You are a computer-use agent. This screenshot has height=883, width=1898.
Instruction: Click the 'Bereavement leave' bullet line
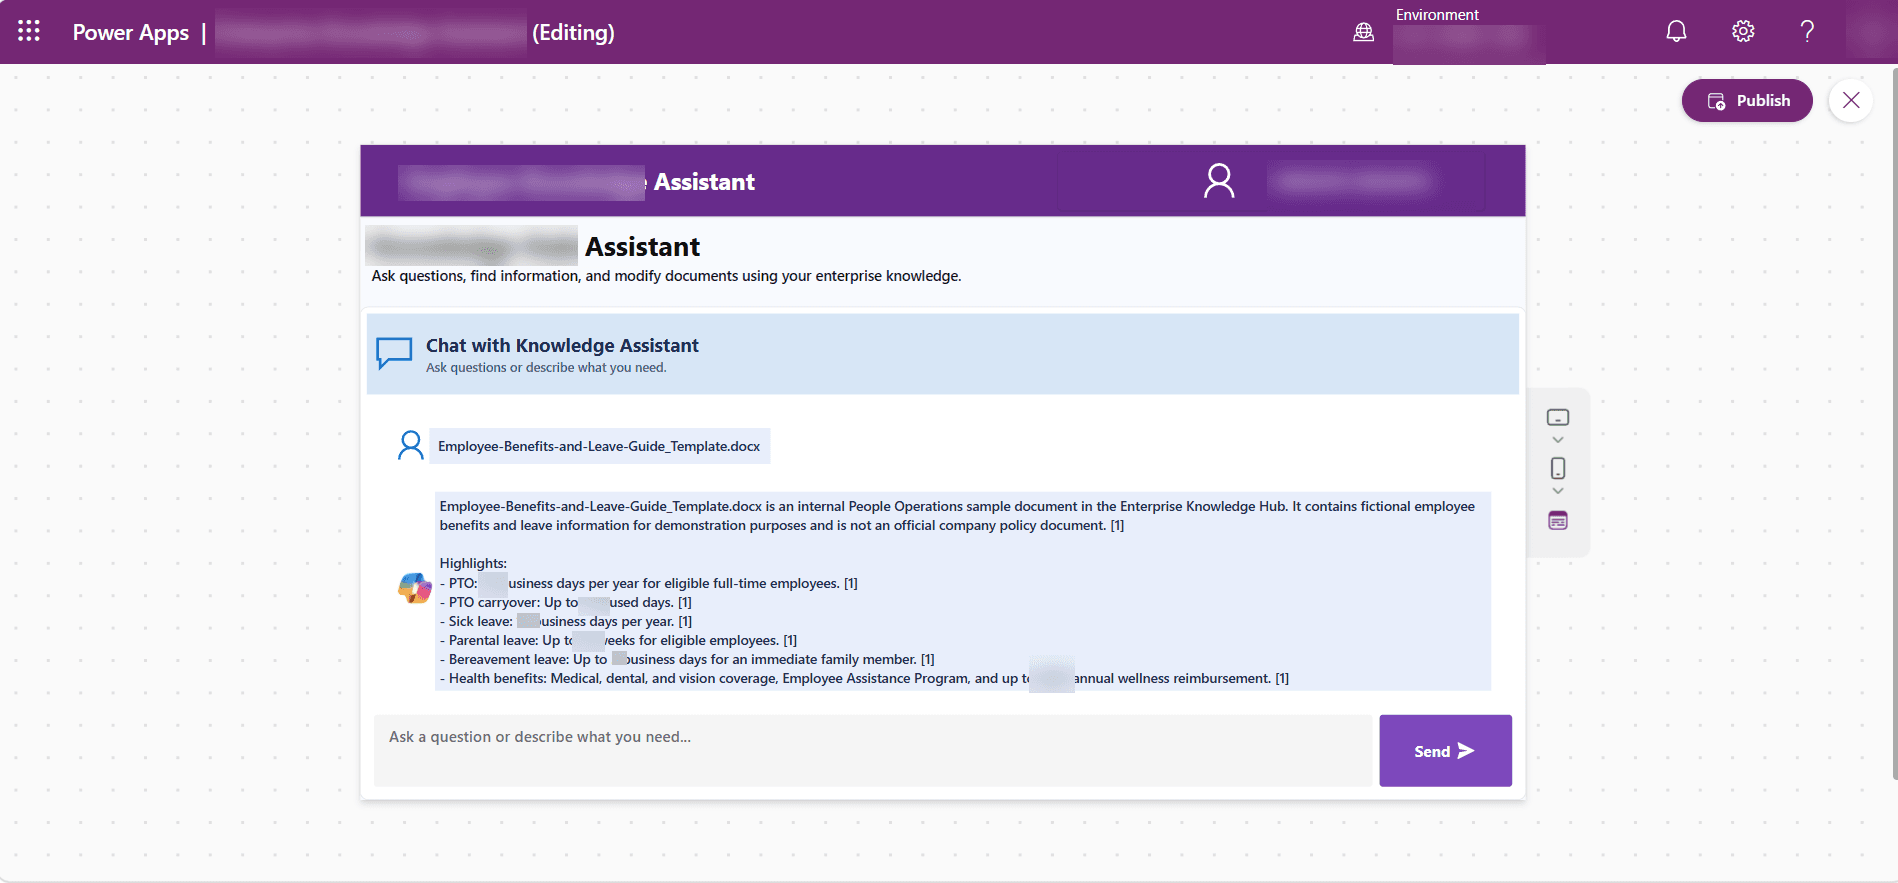(687, 659)
